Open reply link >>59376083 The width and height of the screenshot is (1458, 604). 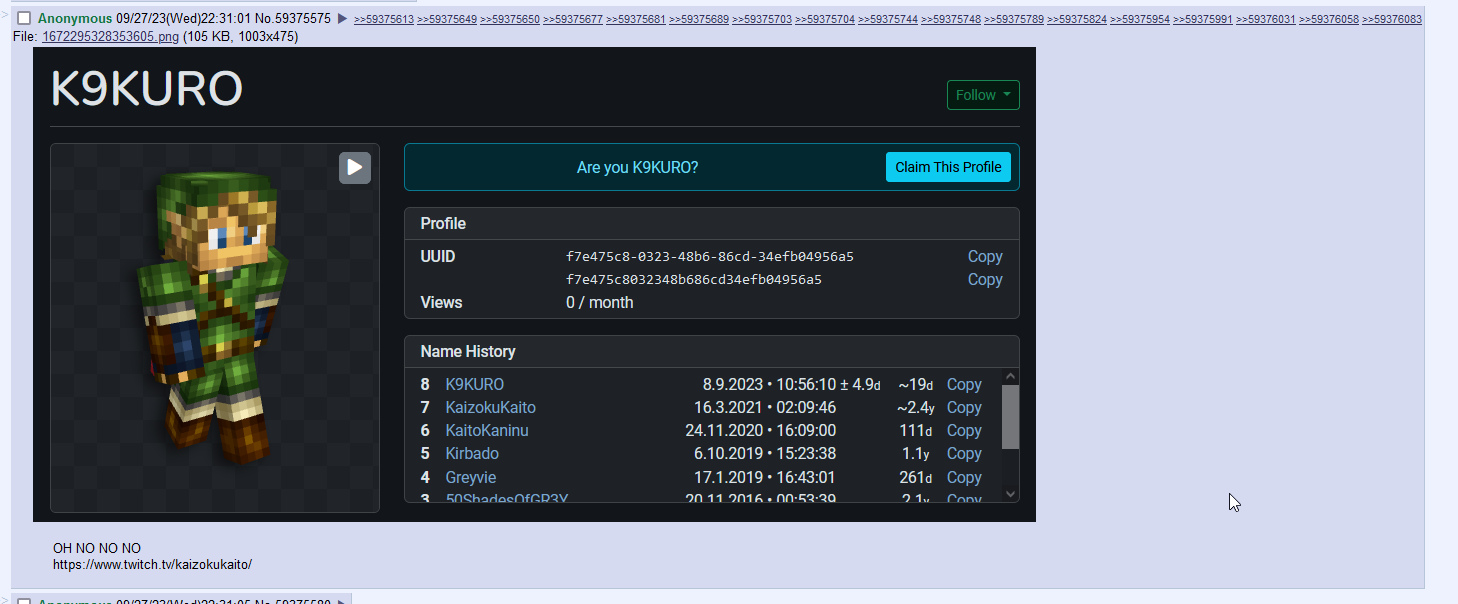click(x=1392, y=19)
